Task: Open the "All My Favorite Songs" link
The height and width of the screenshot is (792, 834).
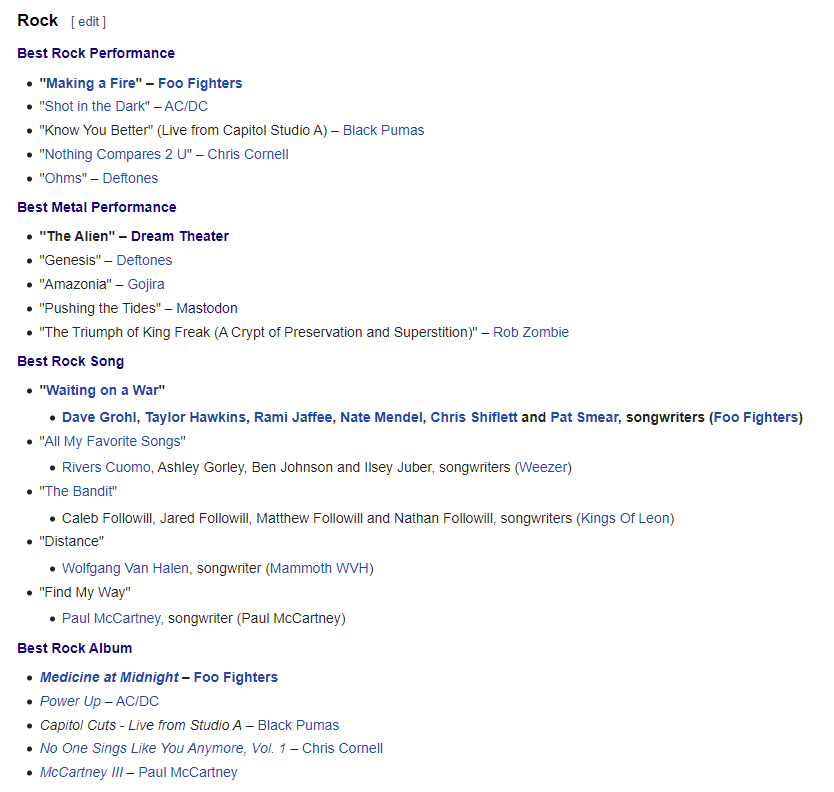Action: tap(113, 441)
